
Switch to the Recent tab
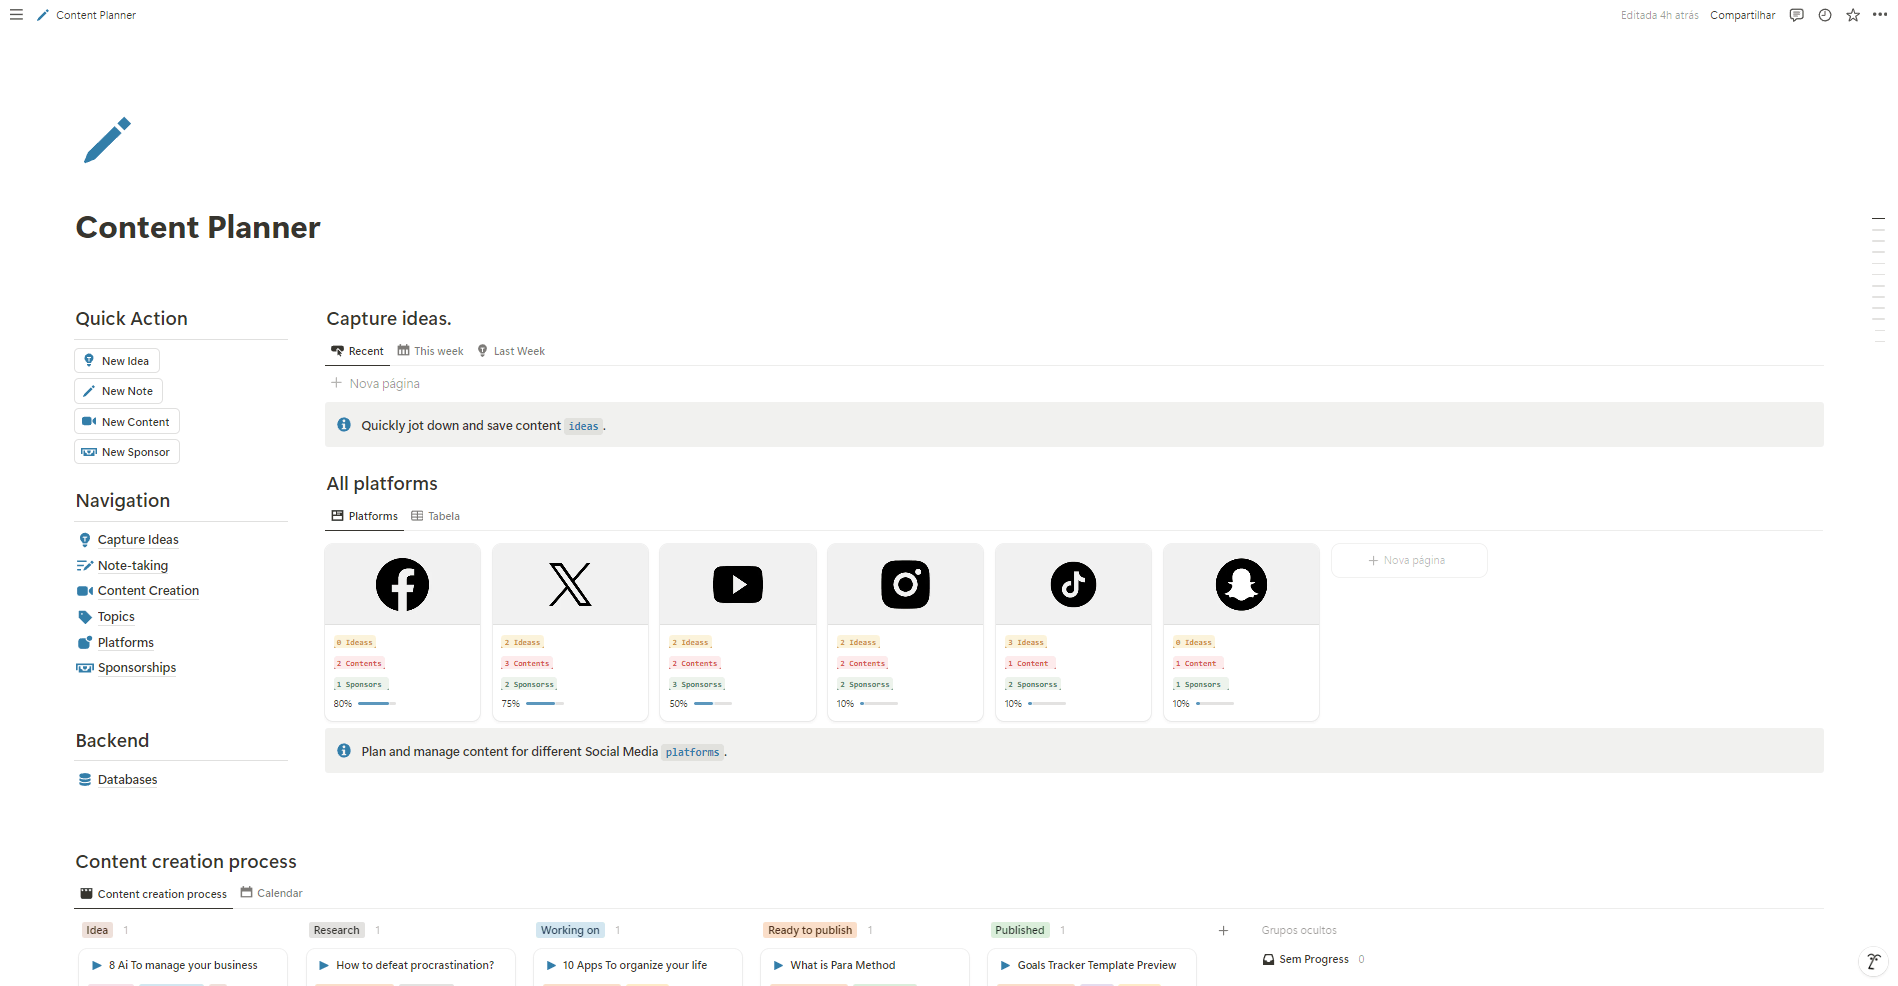[x=357, y=351]
